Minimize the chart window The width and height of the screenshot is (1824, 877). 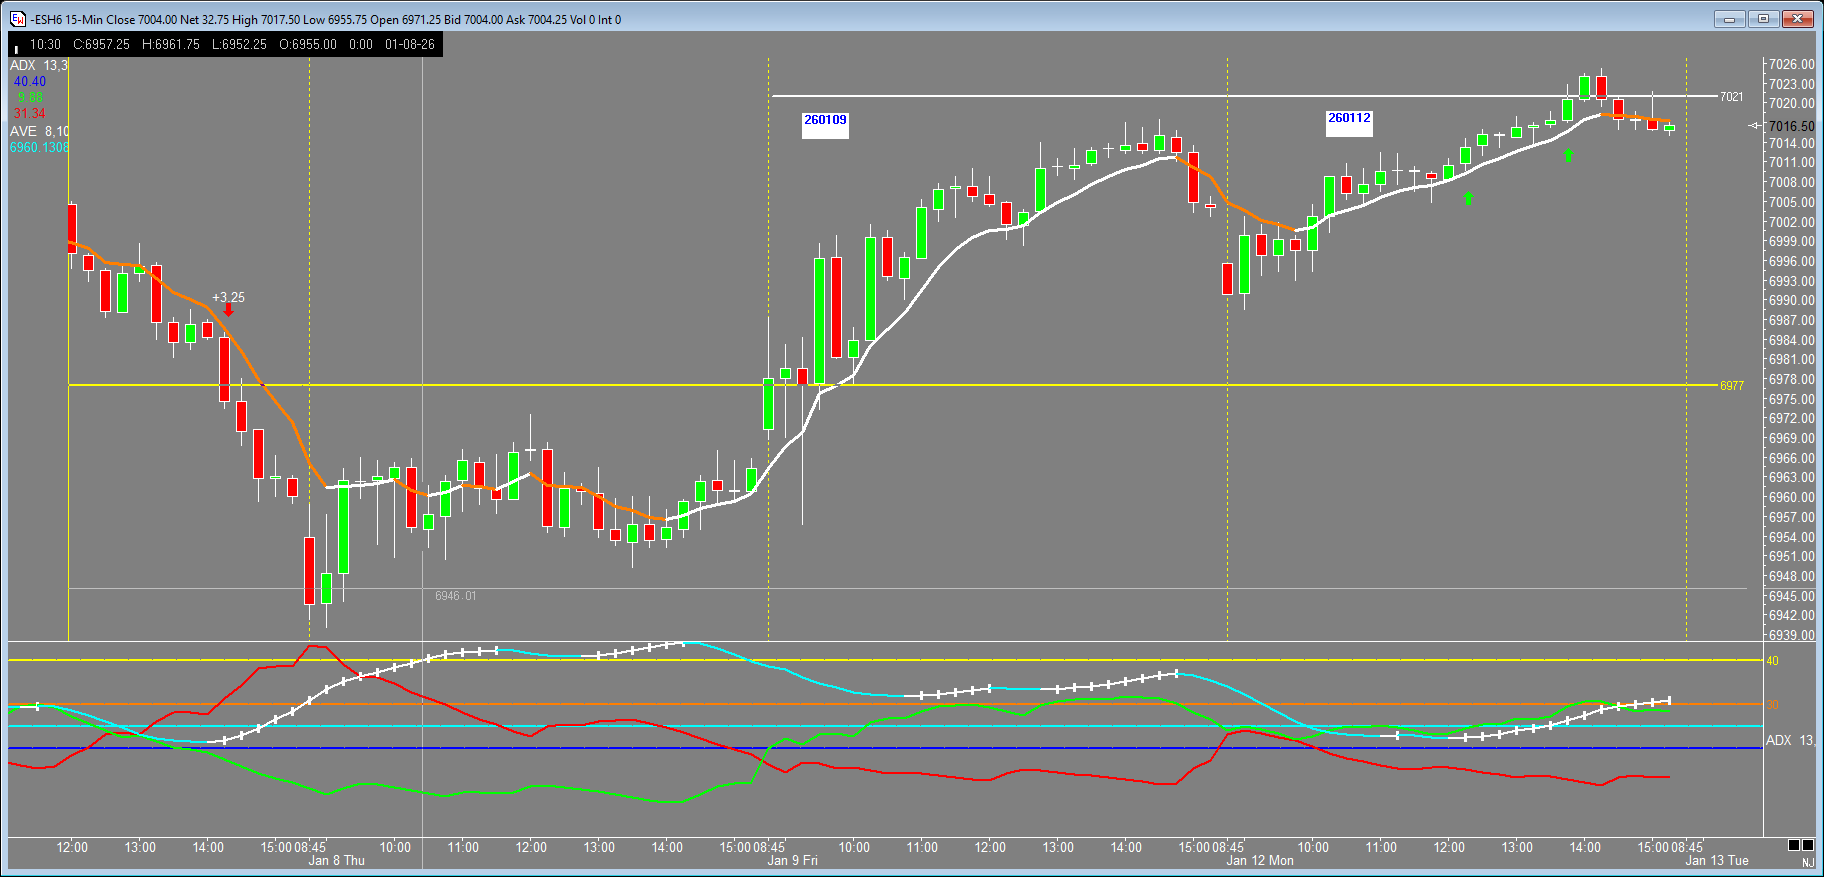1729,19
